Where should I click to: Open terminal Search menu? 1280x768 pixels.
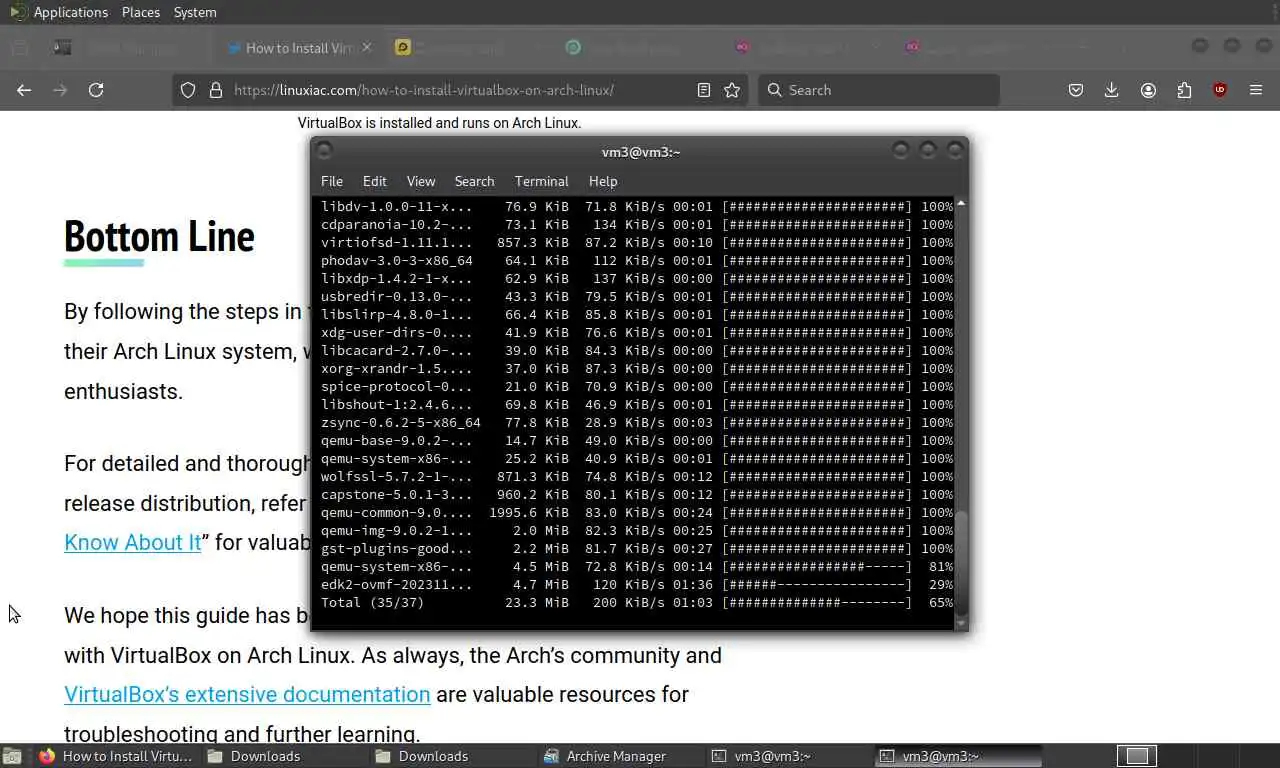pyautogui.click(x=475, y=181)
